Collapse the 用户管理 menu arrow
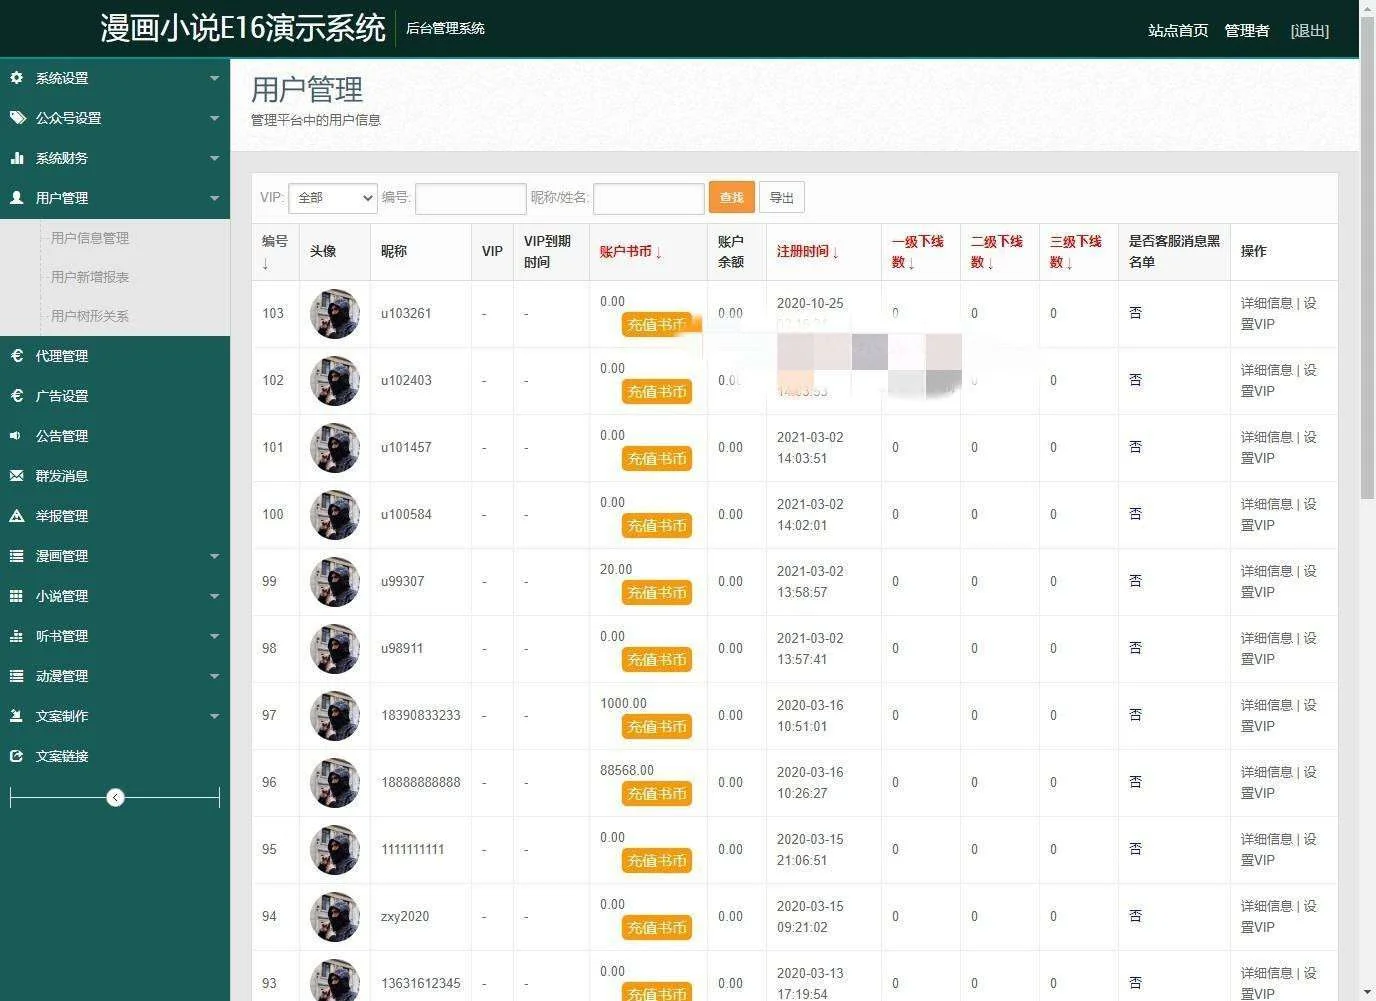The width and height of the screenshot is (1376, 1001). coord(214,198)
